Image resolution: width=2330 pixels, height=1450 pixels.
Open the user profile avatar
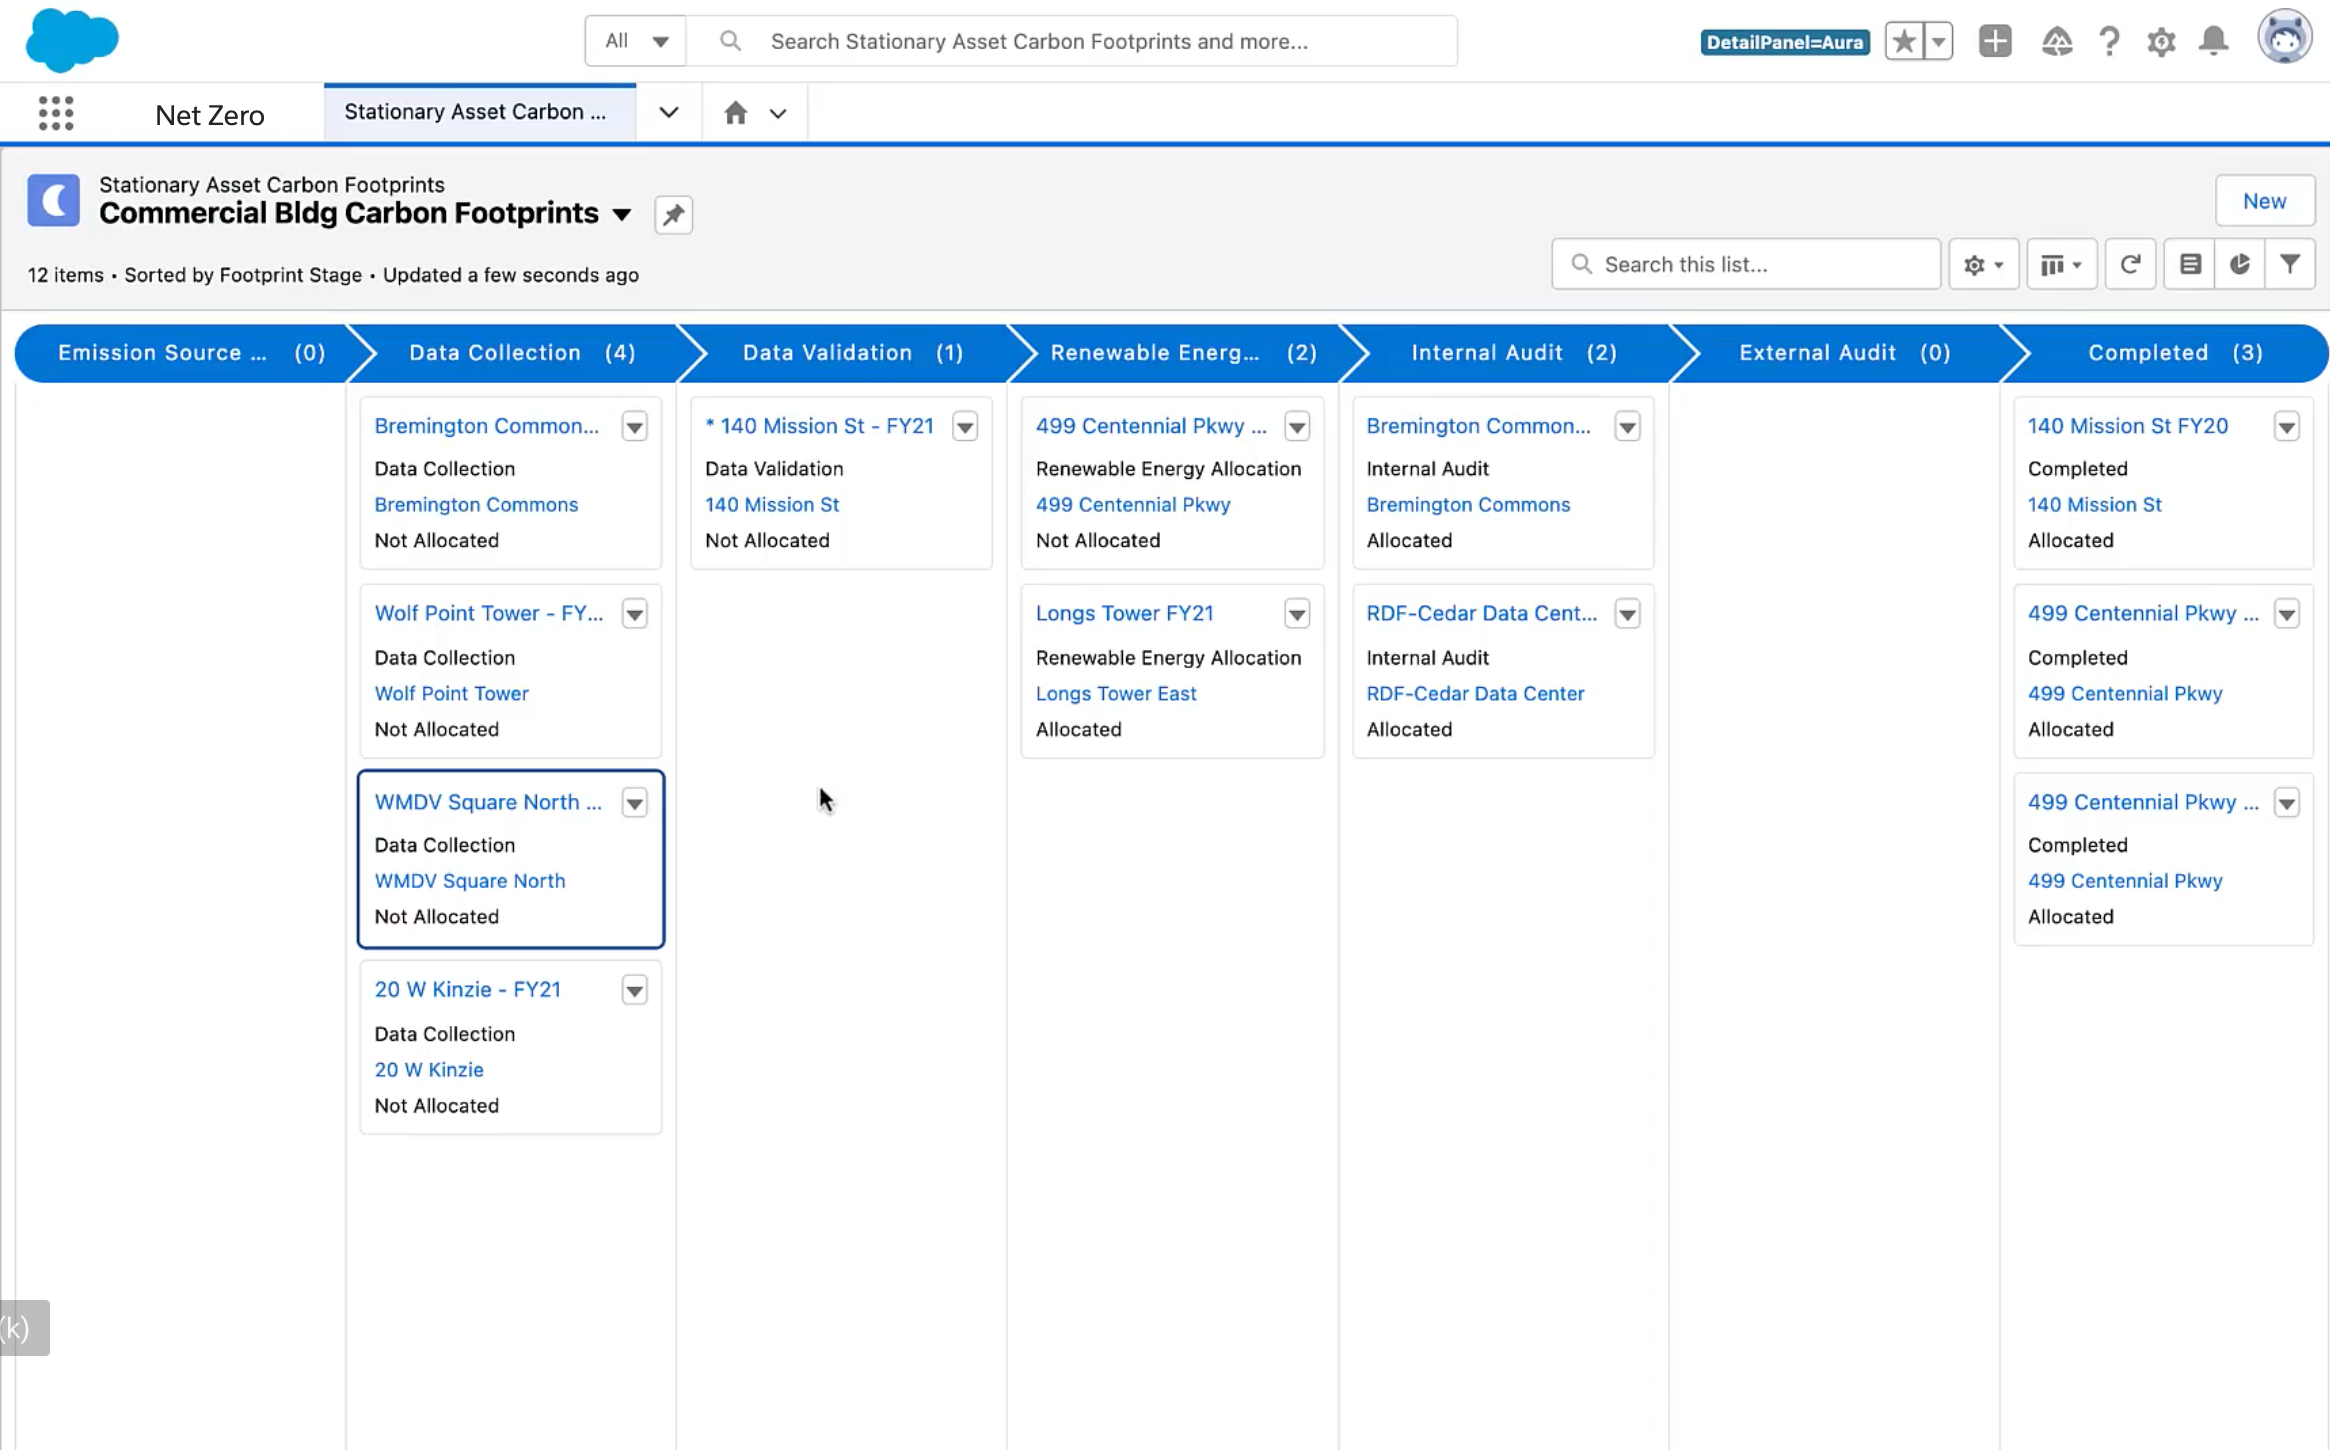(x=2284, y=38)
